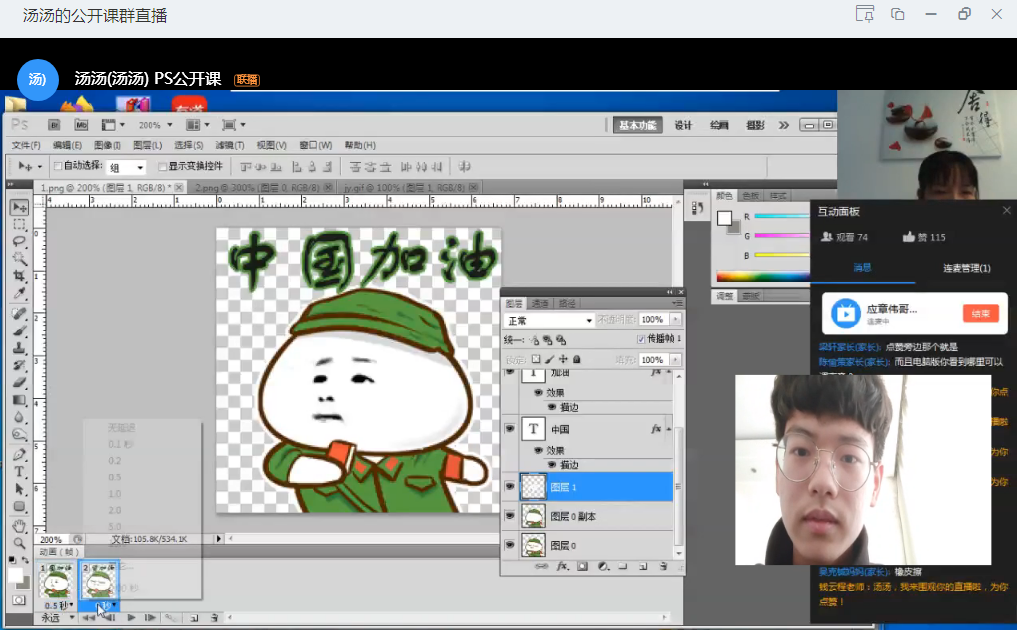The image size is (1017, 630).
Task: Enable the 自动选择 checkbox
Action: click(58, 166)
